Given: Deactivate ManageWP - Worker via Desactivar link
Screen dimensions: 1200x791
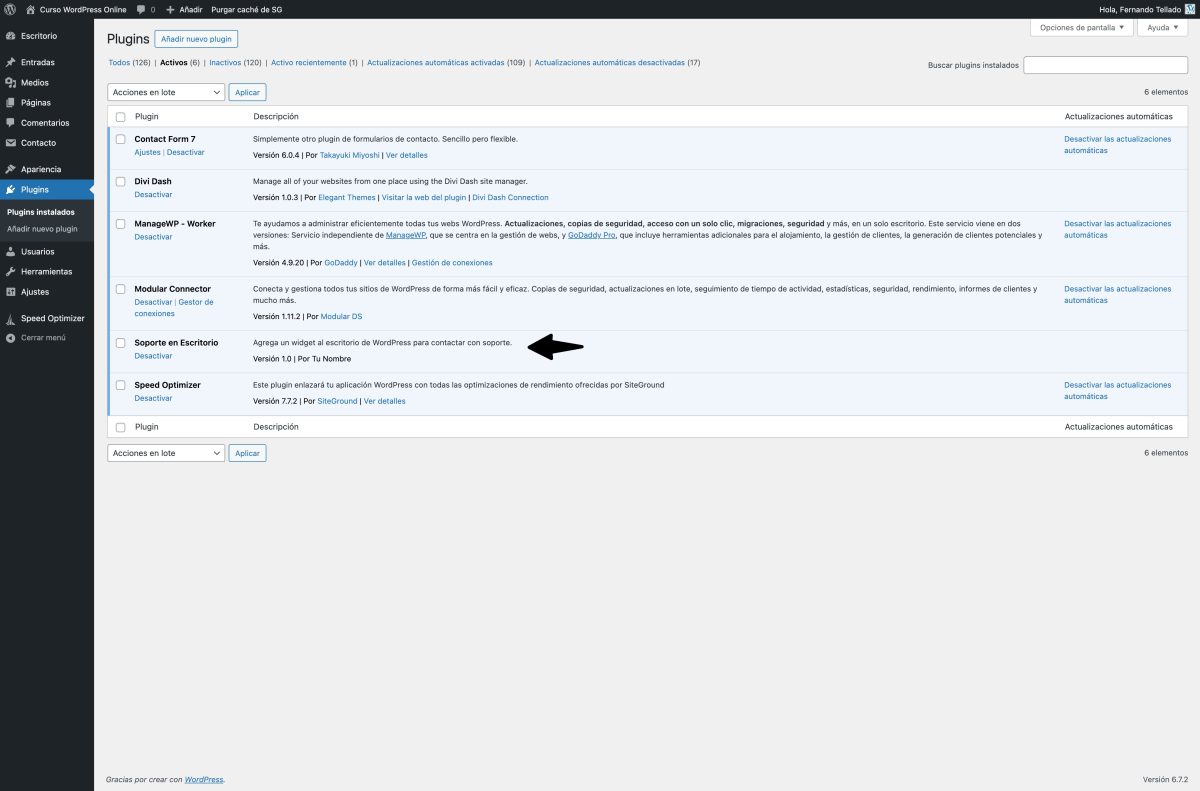Looking at the screenshot, I should coord(153,237).
